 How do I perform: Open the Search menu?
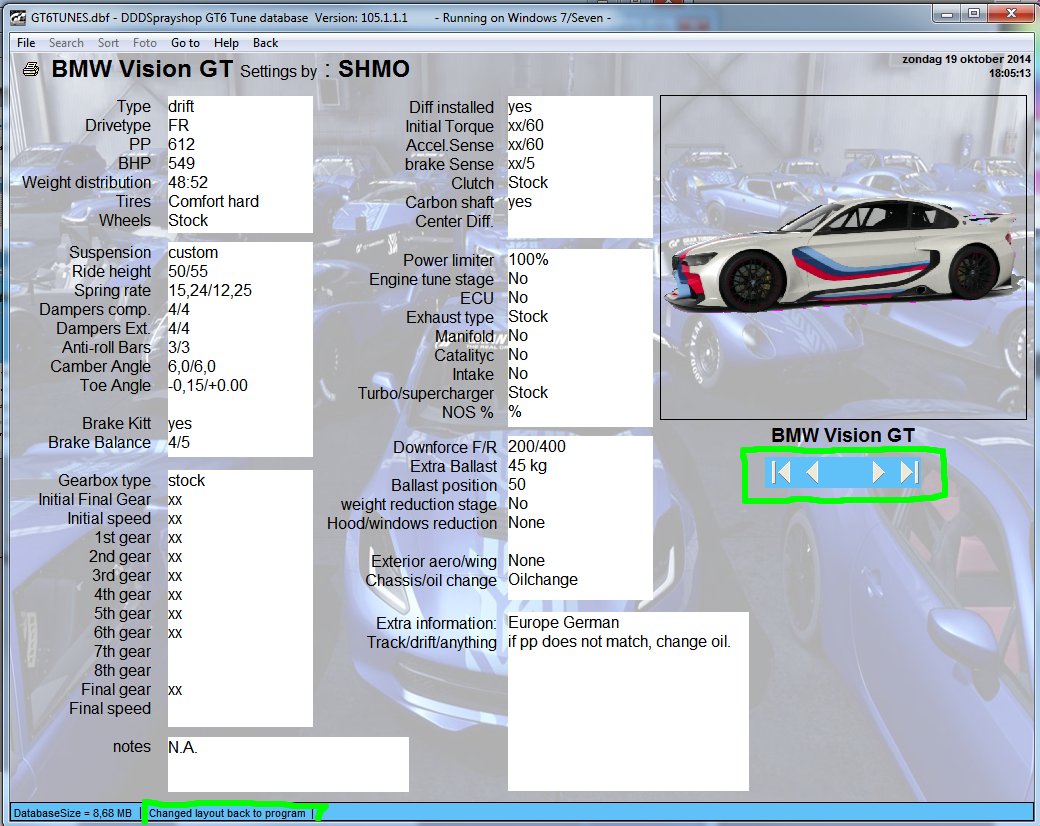pyautogui.click(x=66, y=43)
